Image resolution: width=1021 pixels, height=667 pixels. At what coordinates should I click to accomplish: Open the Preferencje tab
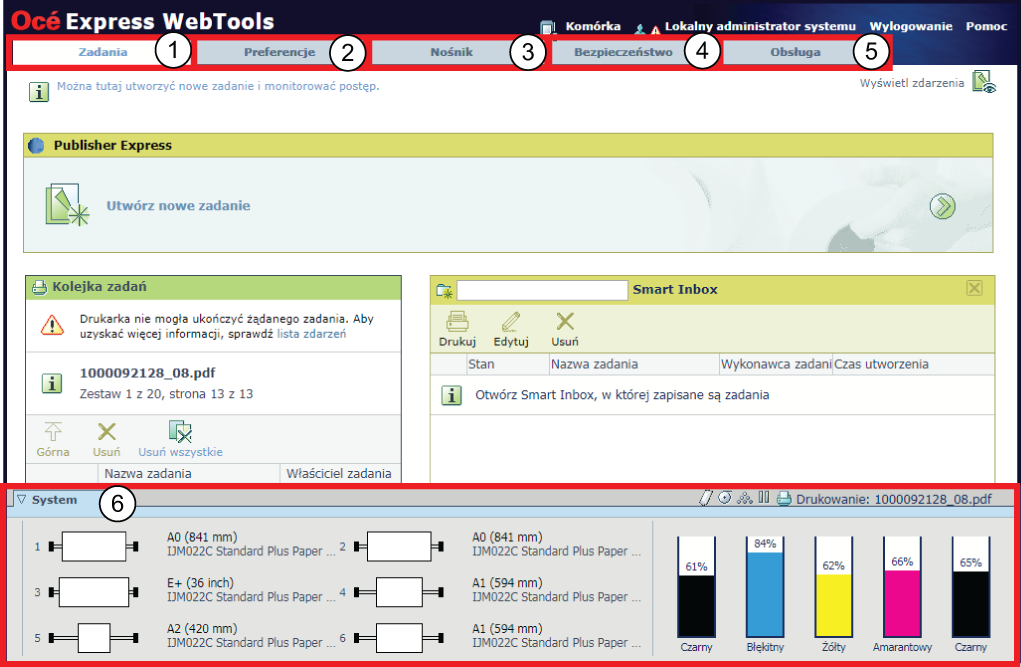click(x=279, y=52)
